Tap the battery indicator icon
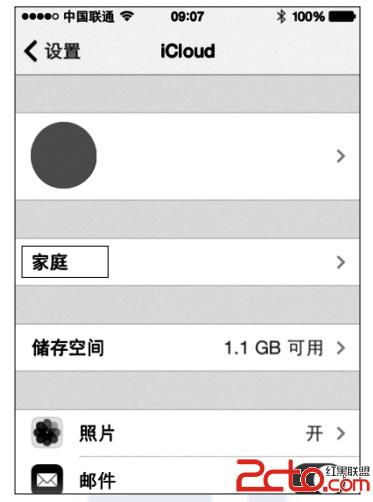This screenshot has width=373, height=502. pos(342,16)
